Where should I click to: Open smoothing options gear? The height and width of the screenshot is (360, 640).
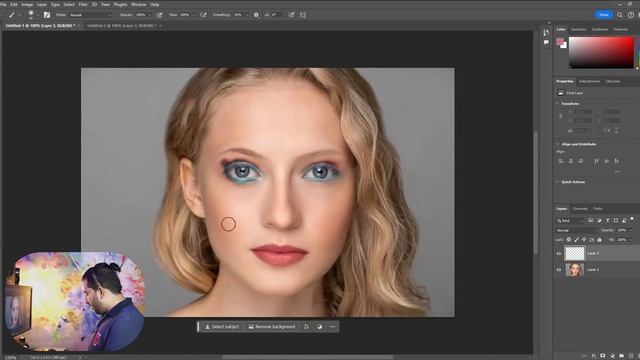coord(256,15)
